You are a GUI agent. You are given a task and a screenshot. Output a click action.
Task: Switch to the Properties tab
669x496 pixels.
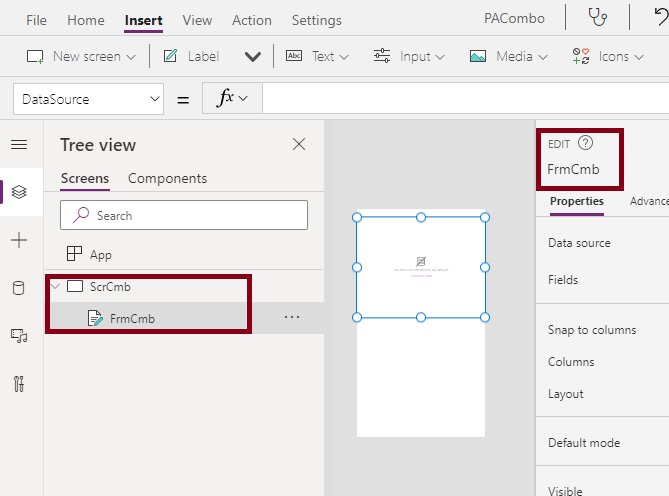coord(576,201)
